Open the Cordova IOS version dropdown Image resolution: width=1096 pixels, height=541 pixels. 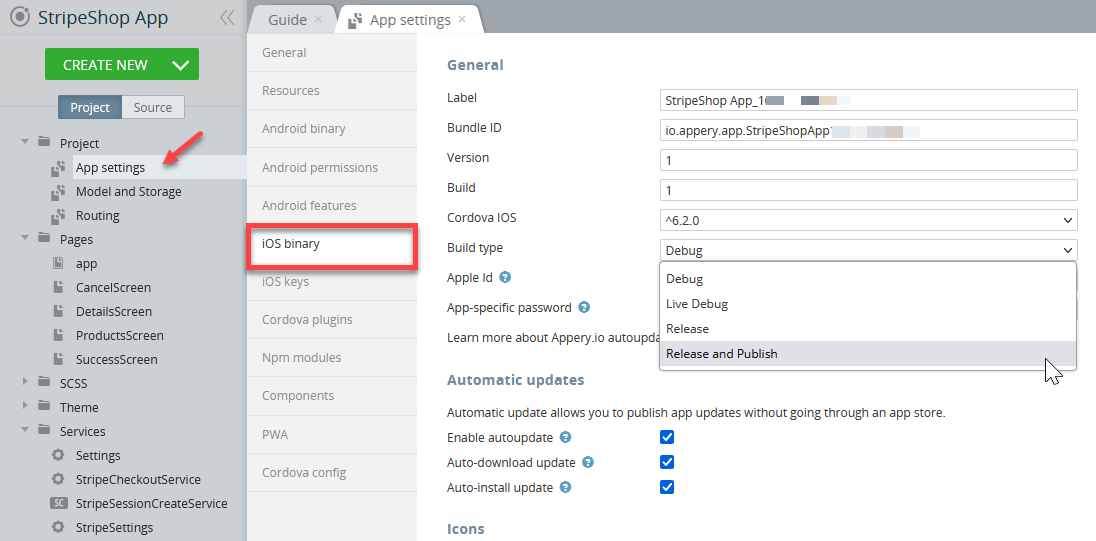point(868,220)
